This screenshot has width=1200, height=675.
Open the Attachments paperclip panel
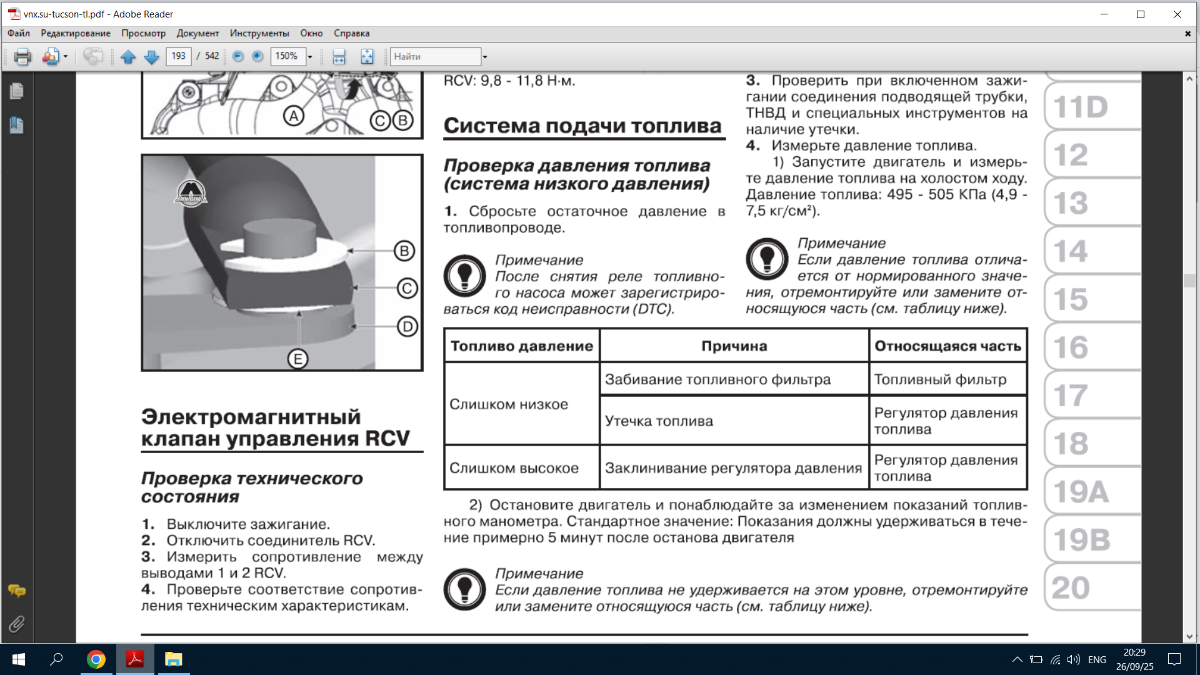(16, 625)
